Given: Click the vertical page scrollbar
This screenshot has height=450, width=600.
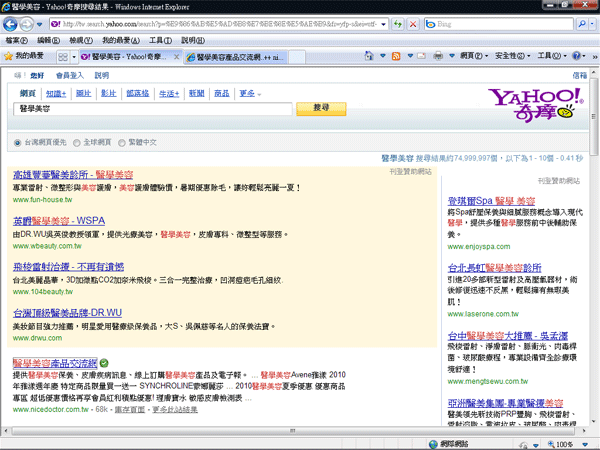Looking at the screenshot, I should [x=594, y=250].
